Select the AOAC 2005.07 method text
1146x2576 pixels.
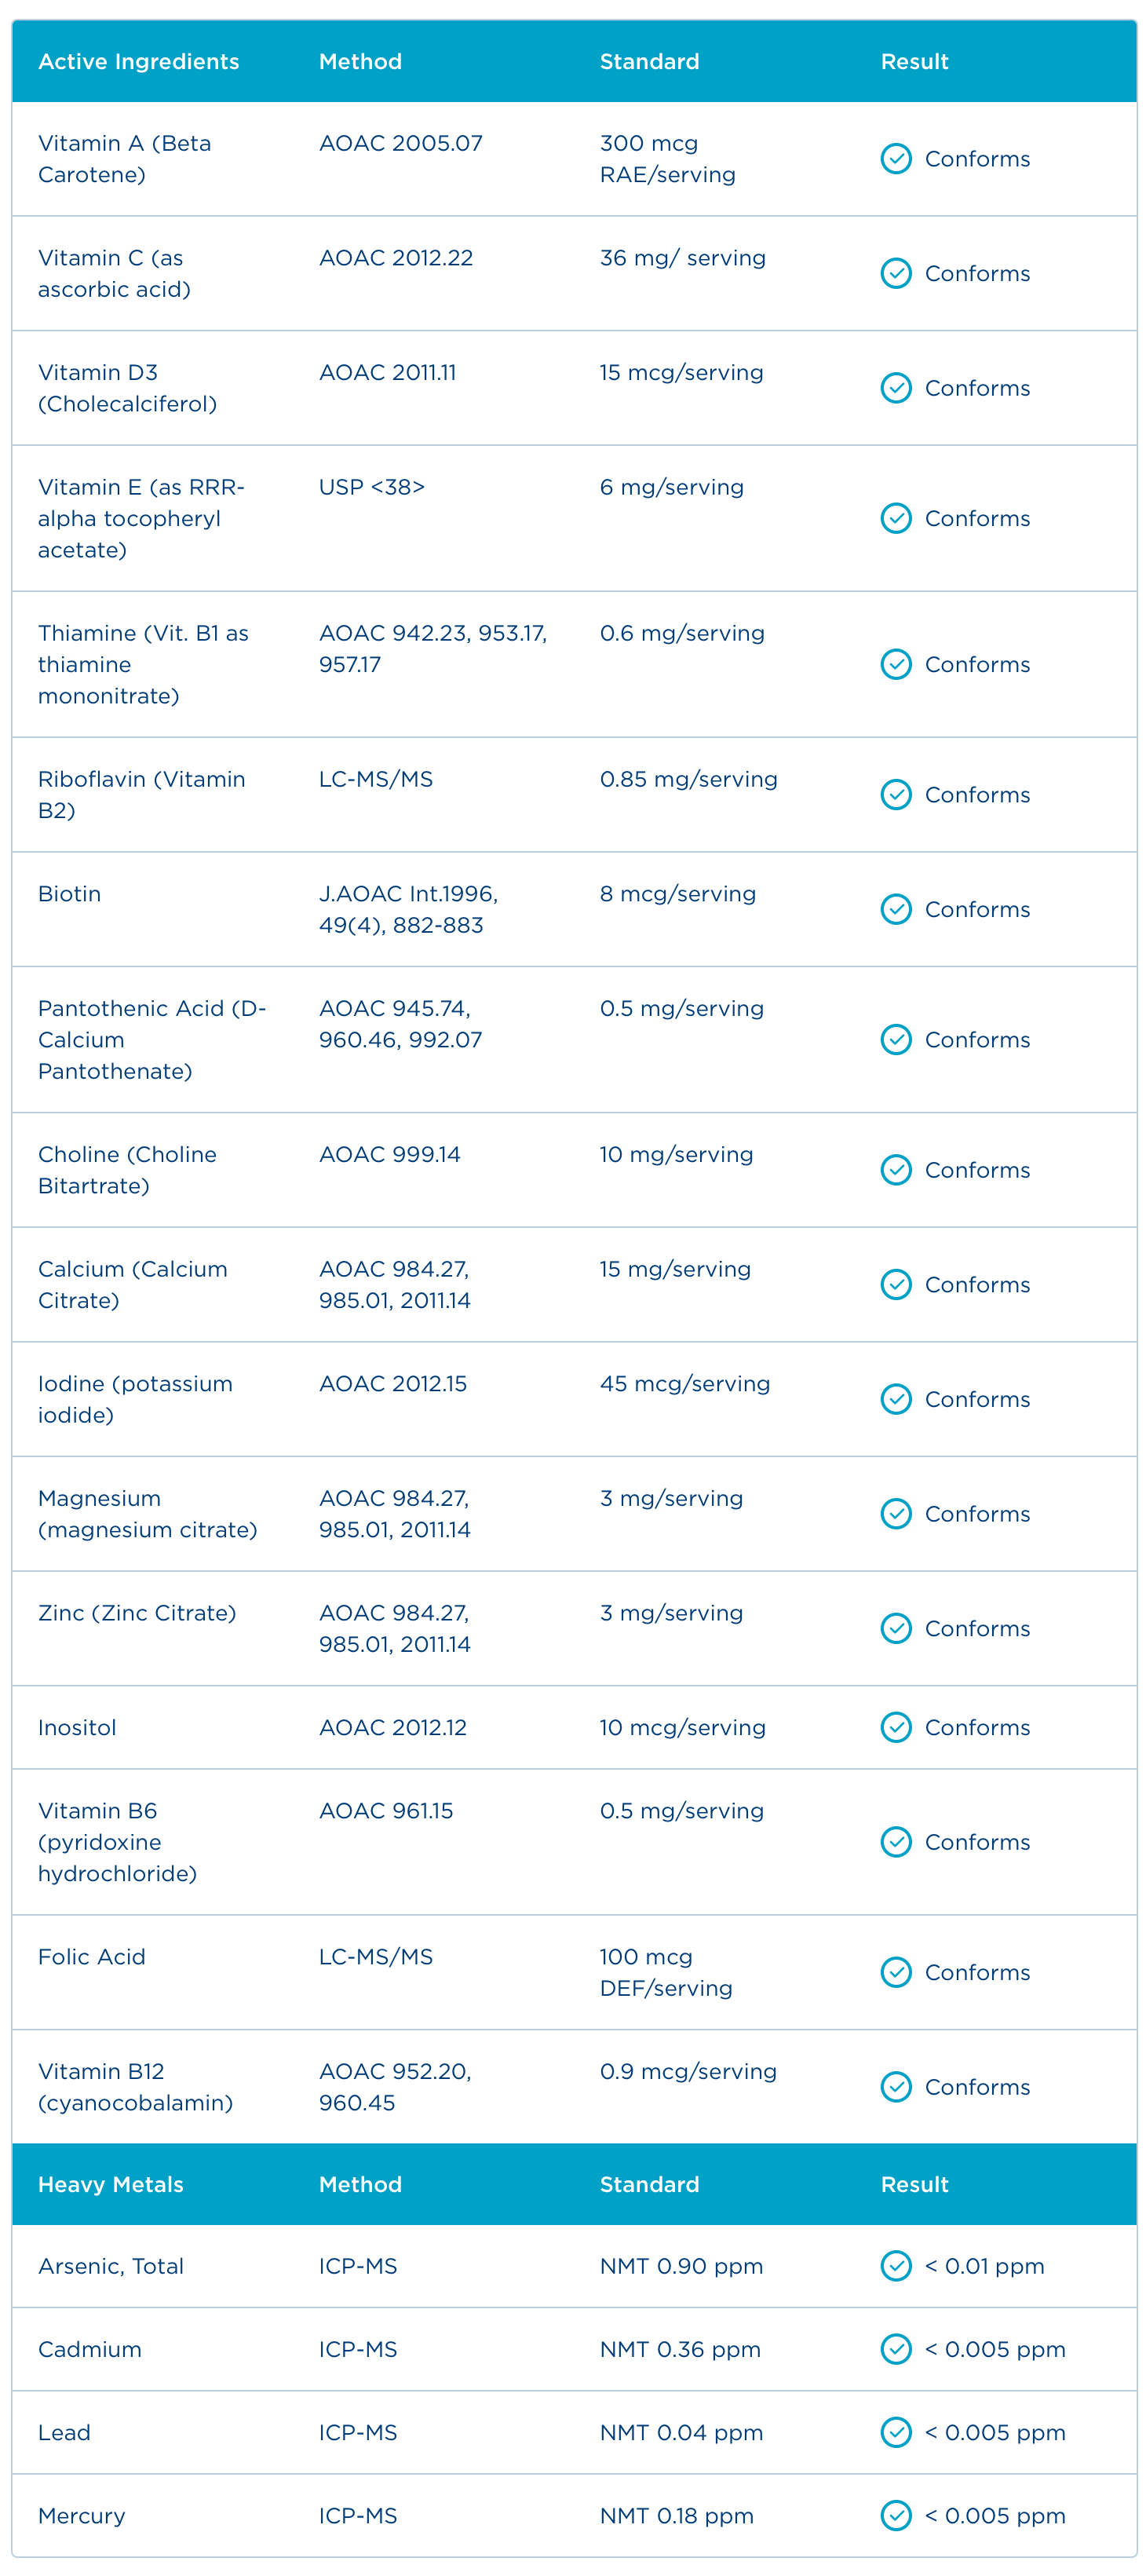pos(400,143)
